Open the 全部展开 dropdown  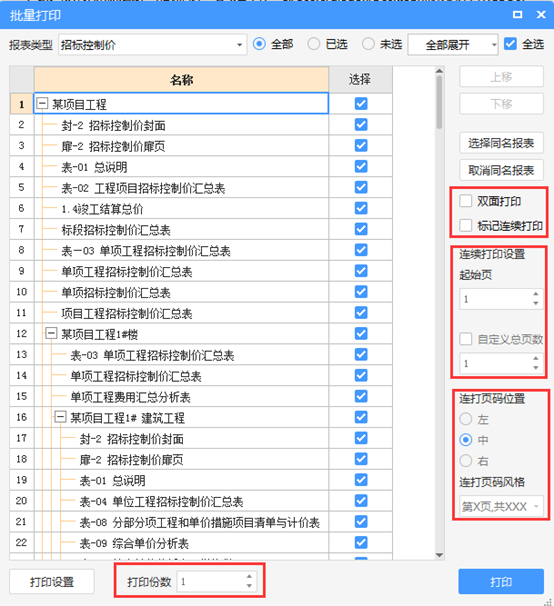pos(453,45)
